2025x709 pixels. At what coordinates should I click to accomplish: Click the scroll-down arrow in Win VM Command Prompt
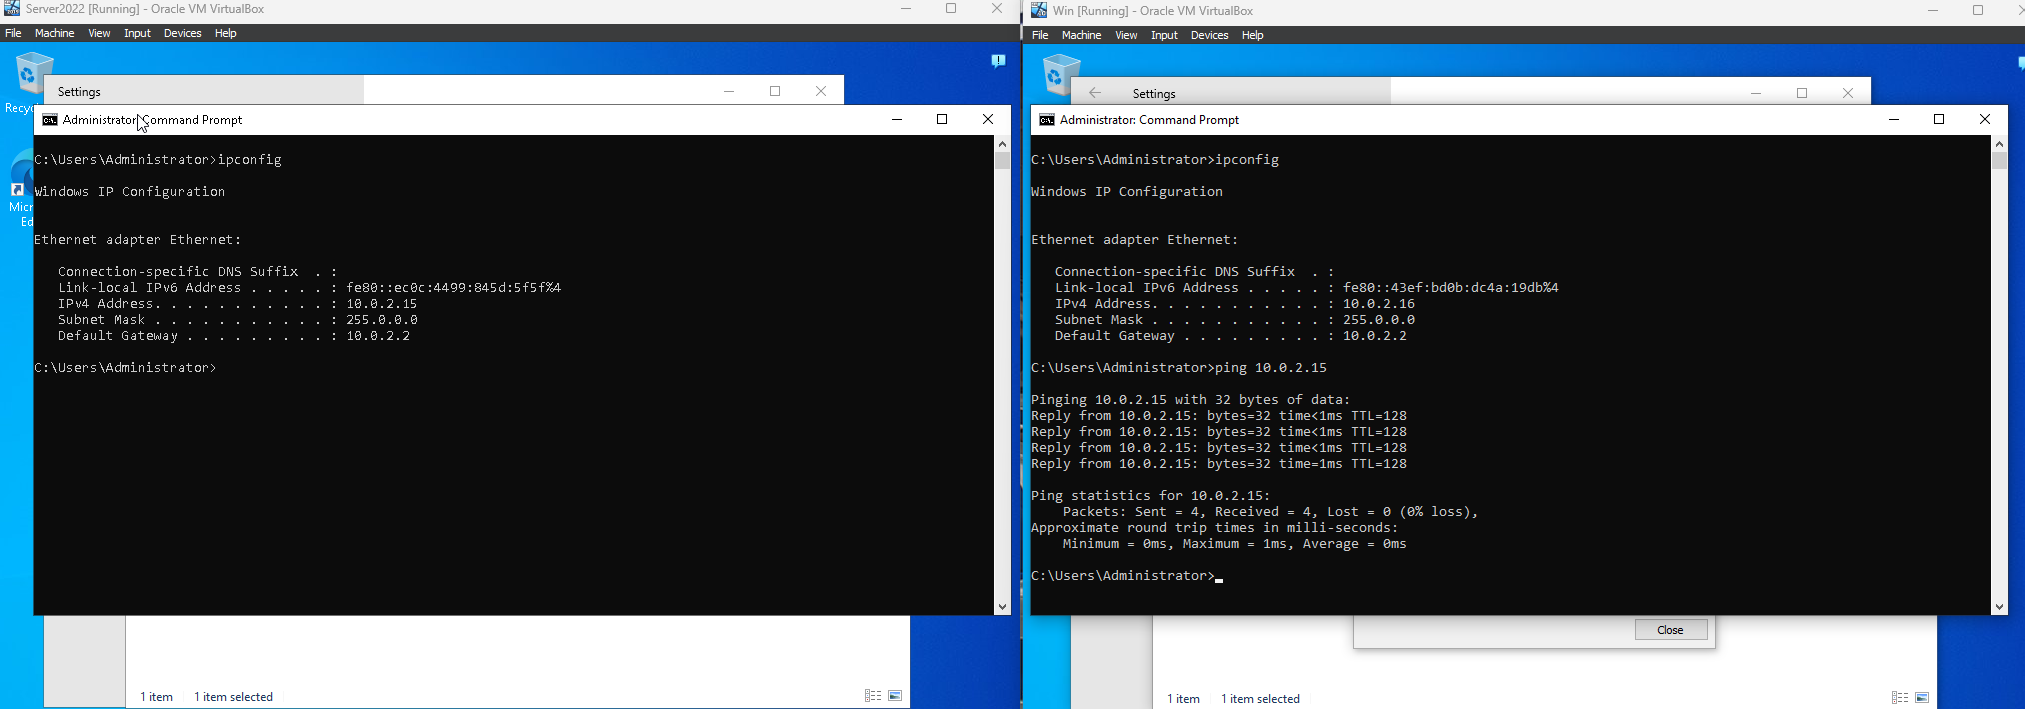click(x=1999, y=607)
